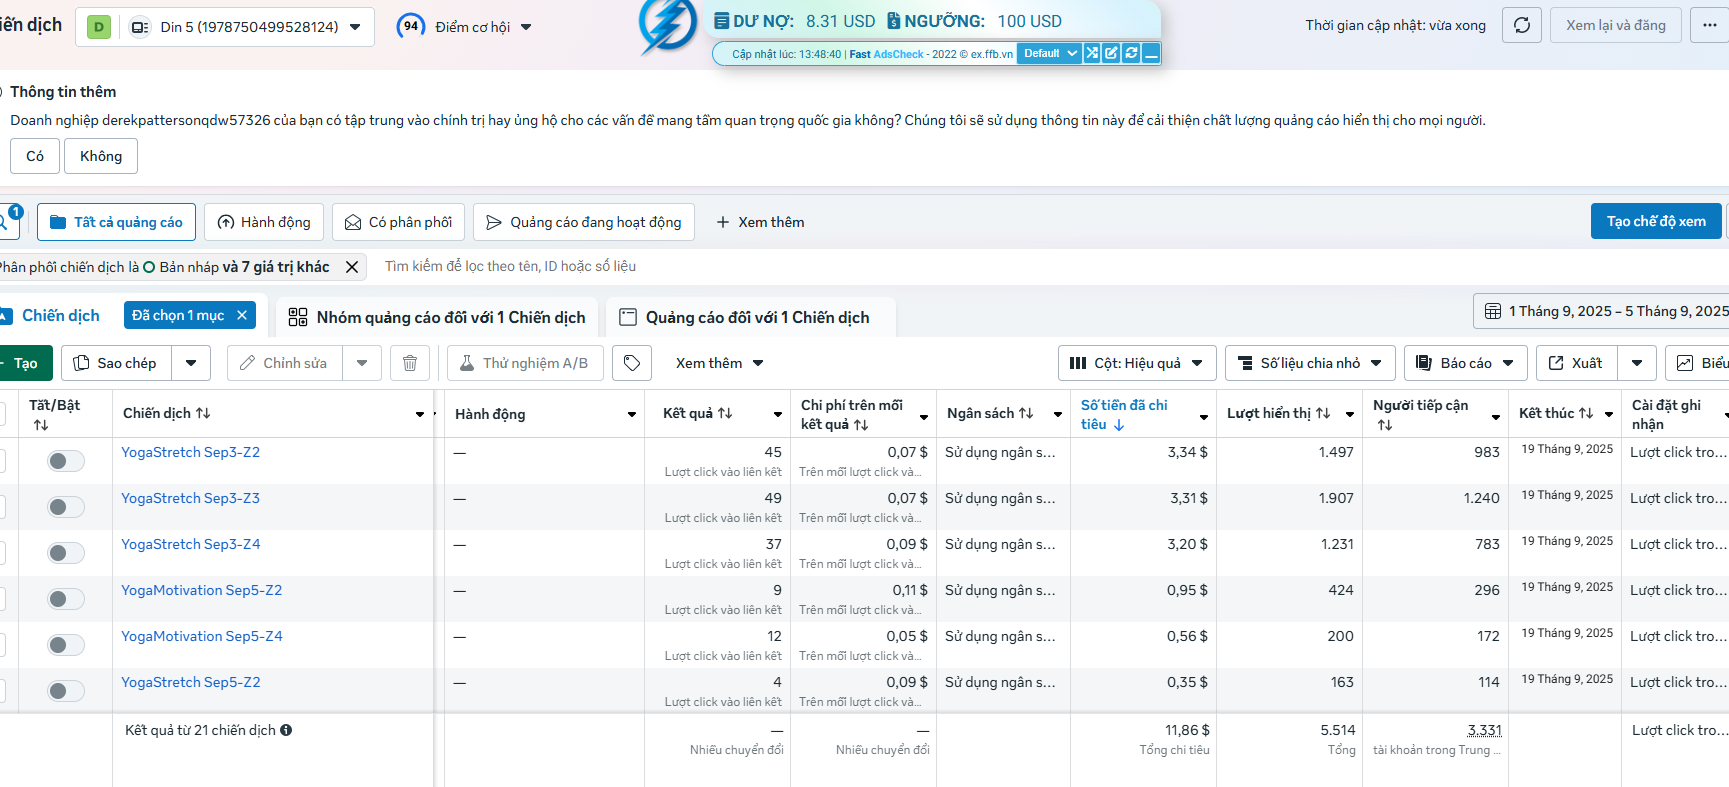Click the calendar icon in date range
Viewport: 1729px width, 787px height.
point(1493,311)
